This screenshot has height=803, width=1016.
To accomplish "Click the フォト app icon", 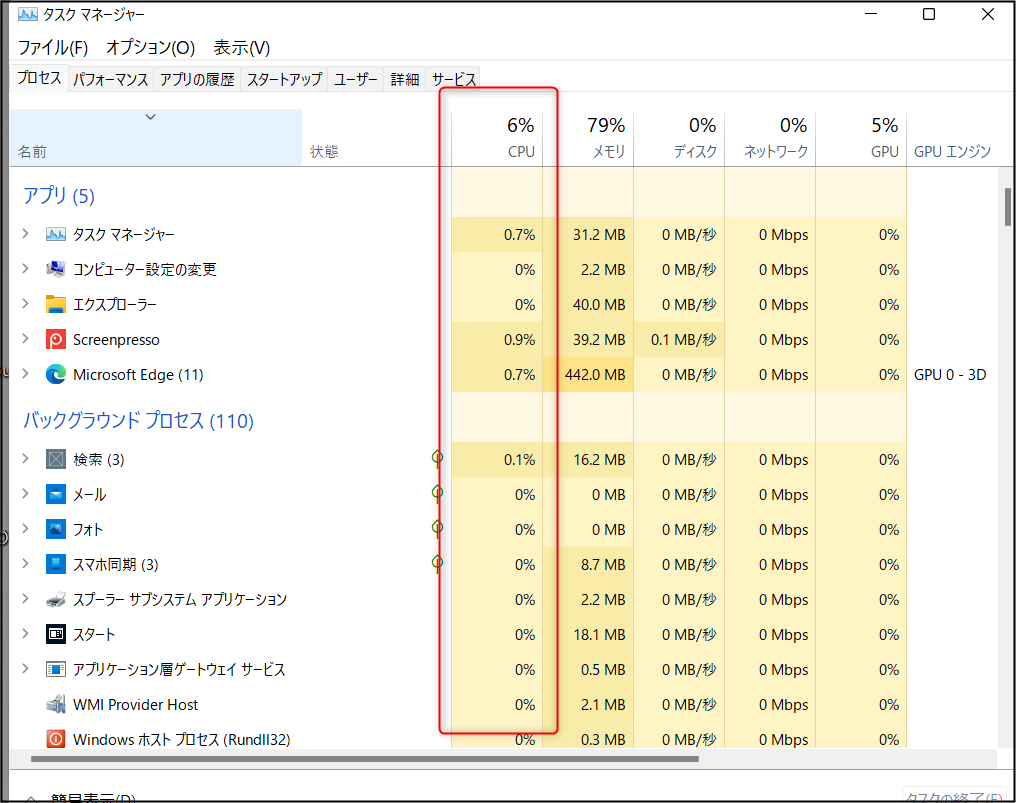I will click(x=56, y=530).
